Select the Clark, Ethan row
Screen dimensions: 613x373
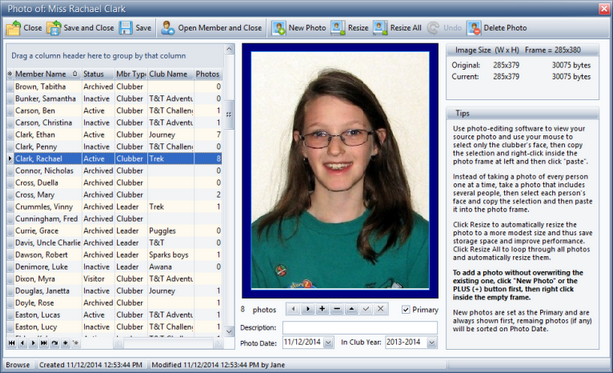[115, 134]
